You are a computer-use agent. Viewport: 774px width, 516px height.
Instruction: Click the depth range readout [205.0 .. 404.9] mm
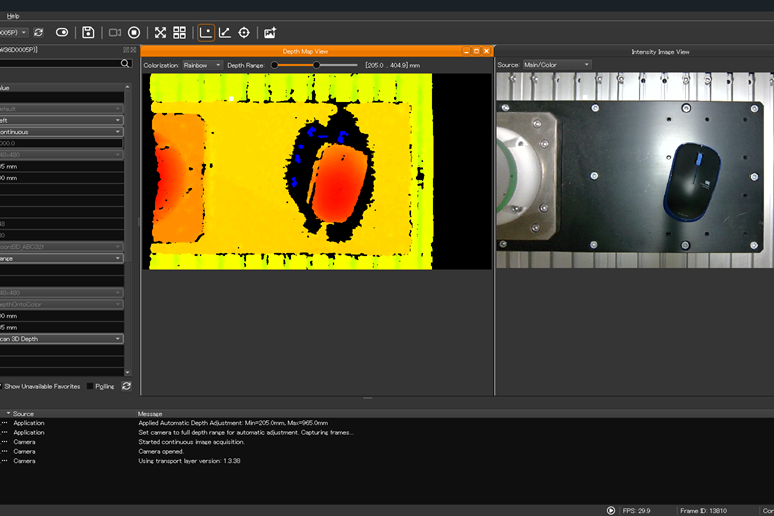[x=392, y=65]
